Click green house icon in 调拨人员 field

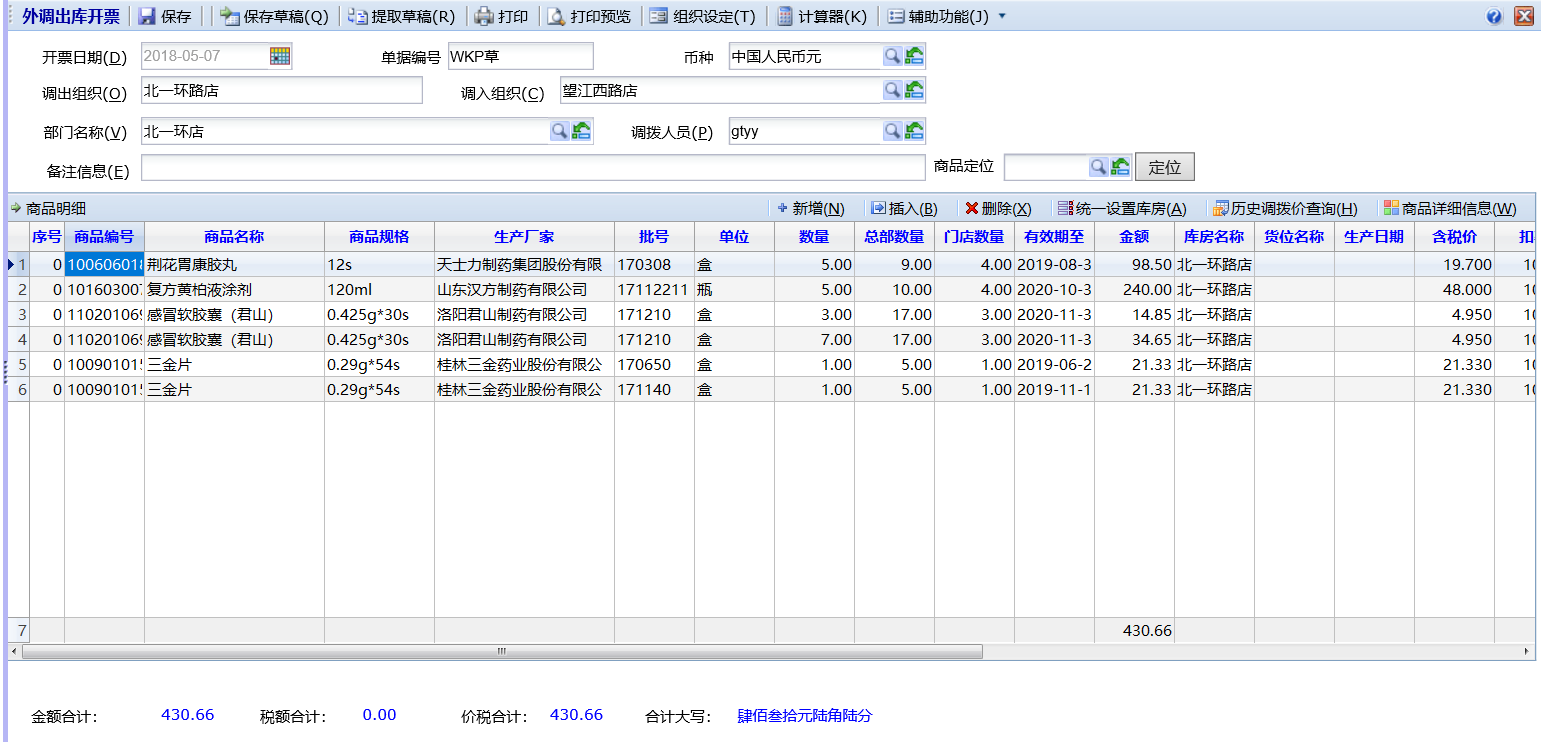point(914,130)
